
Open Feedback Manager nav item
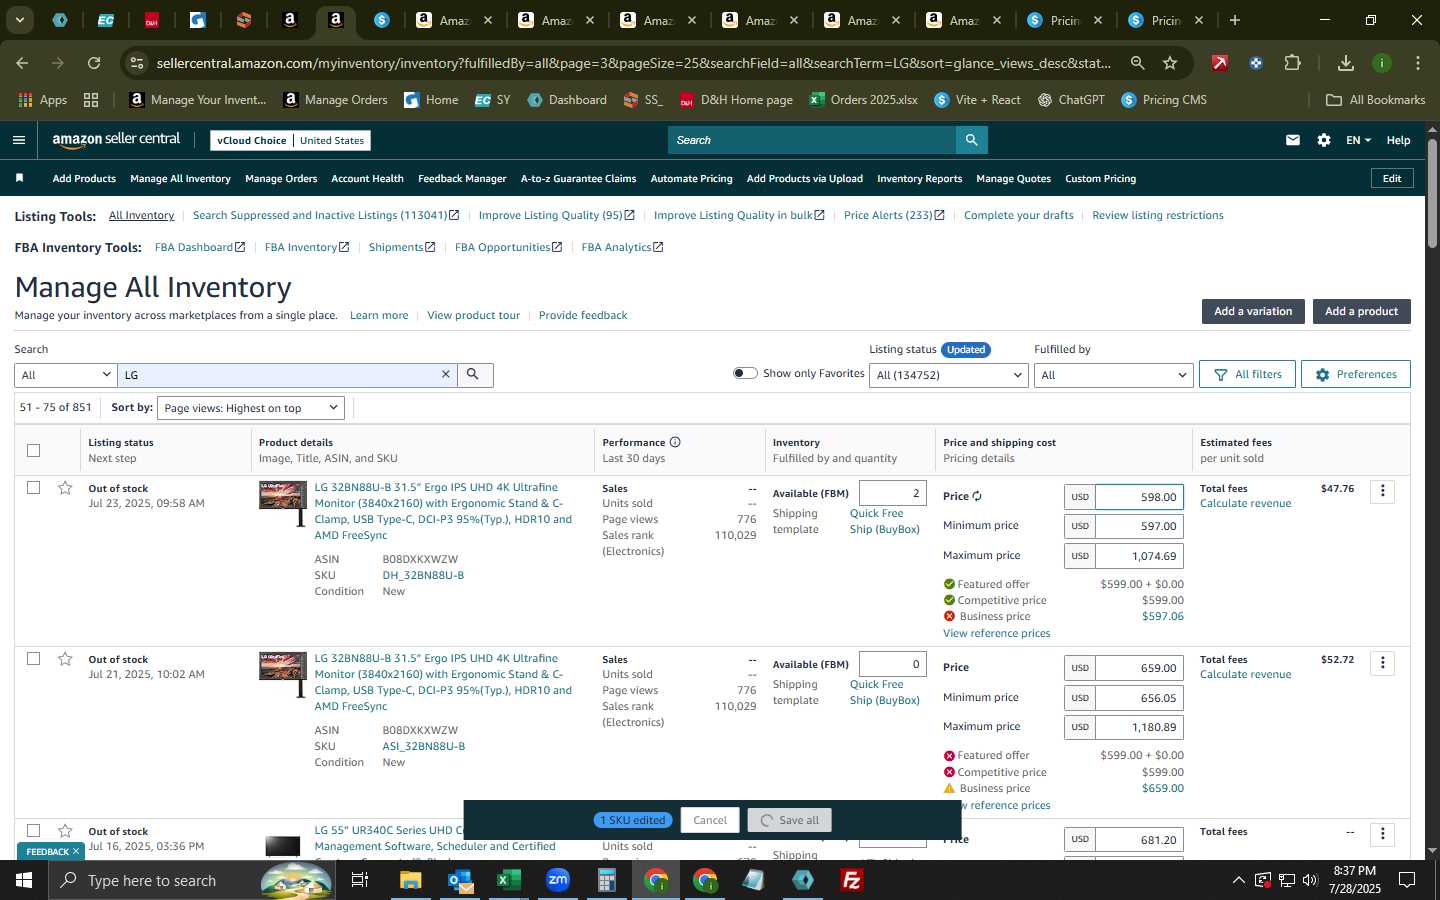[462, 178]
